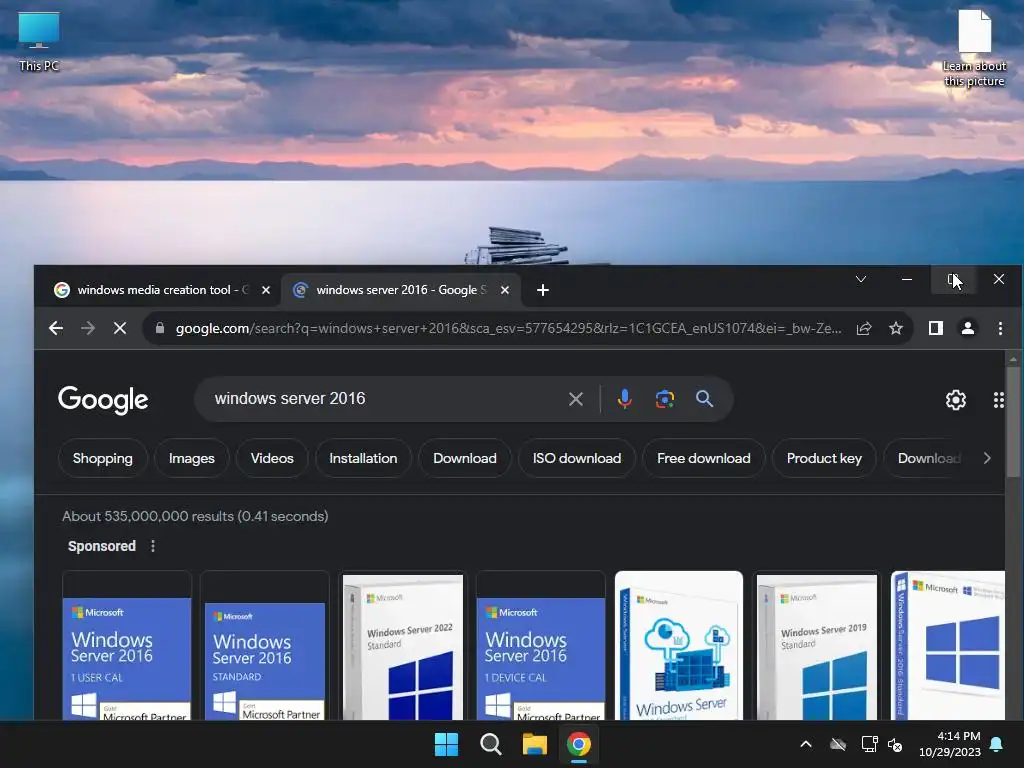Open the Chrome profile menu
The image size is (1024, 768).
pyautogui.click(x=968, y=328)
